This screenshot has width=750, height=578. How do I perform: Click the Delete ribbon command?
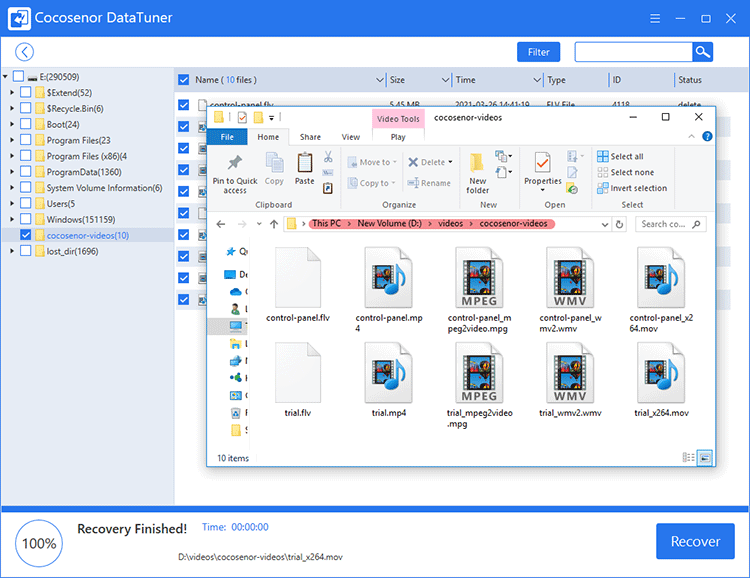click(430, 162)
